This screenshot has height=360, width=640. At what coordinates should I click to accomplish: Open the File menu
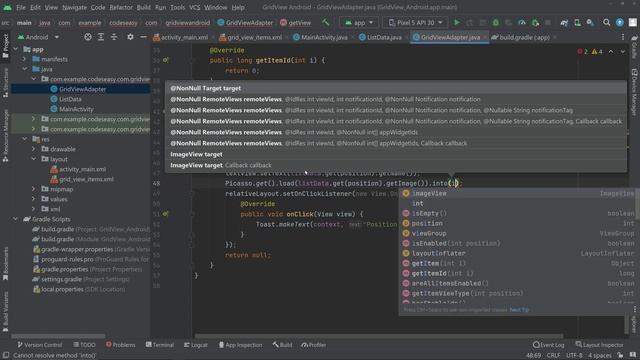pos(21,7)
